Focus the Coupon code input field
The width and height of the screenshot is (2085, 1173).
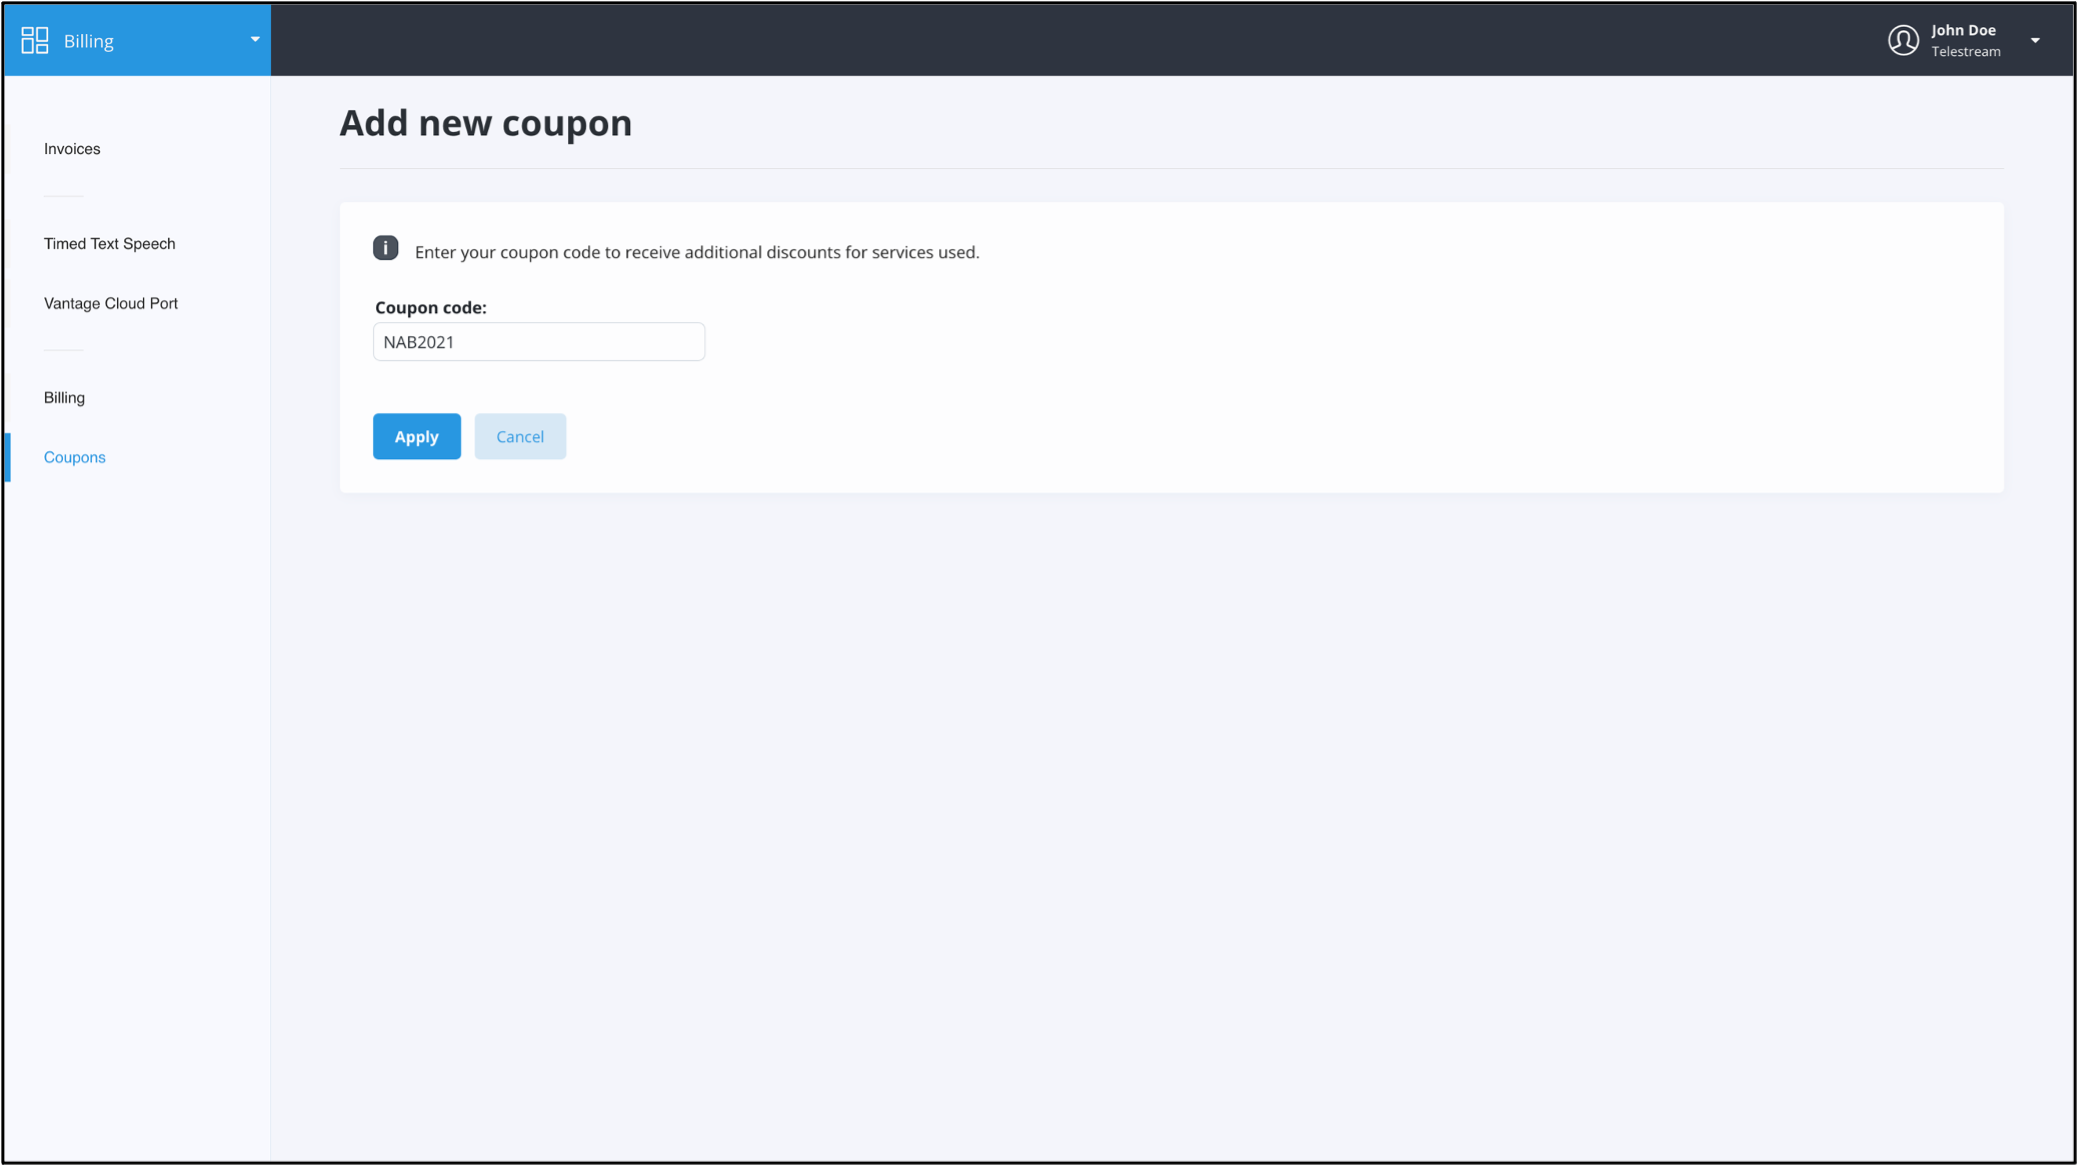pos(539,342)
